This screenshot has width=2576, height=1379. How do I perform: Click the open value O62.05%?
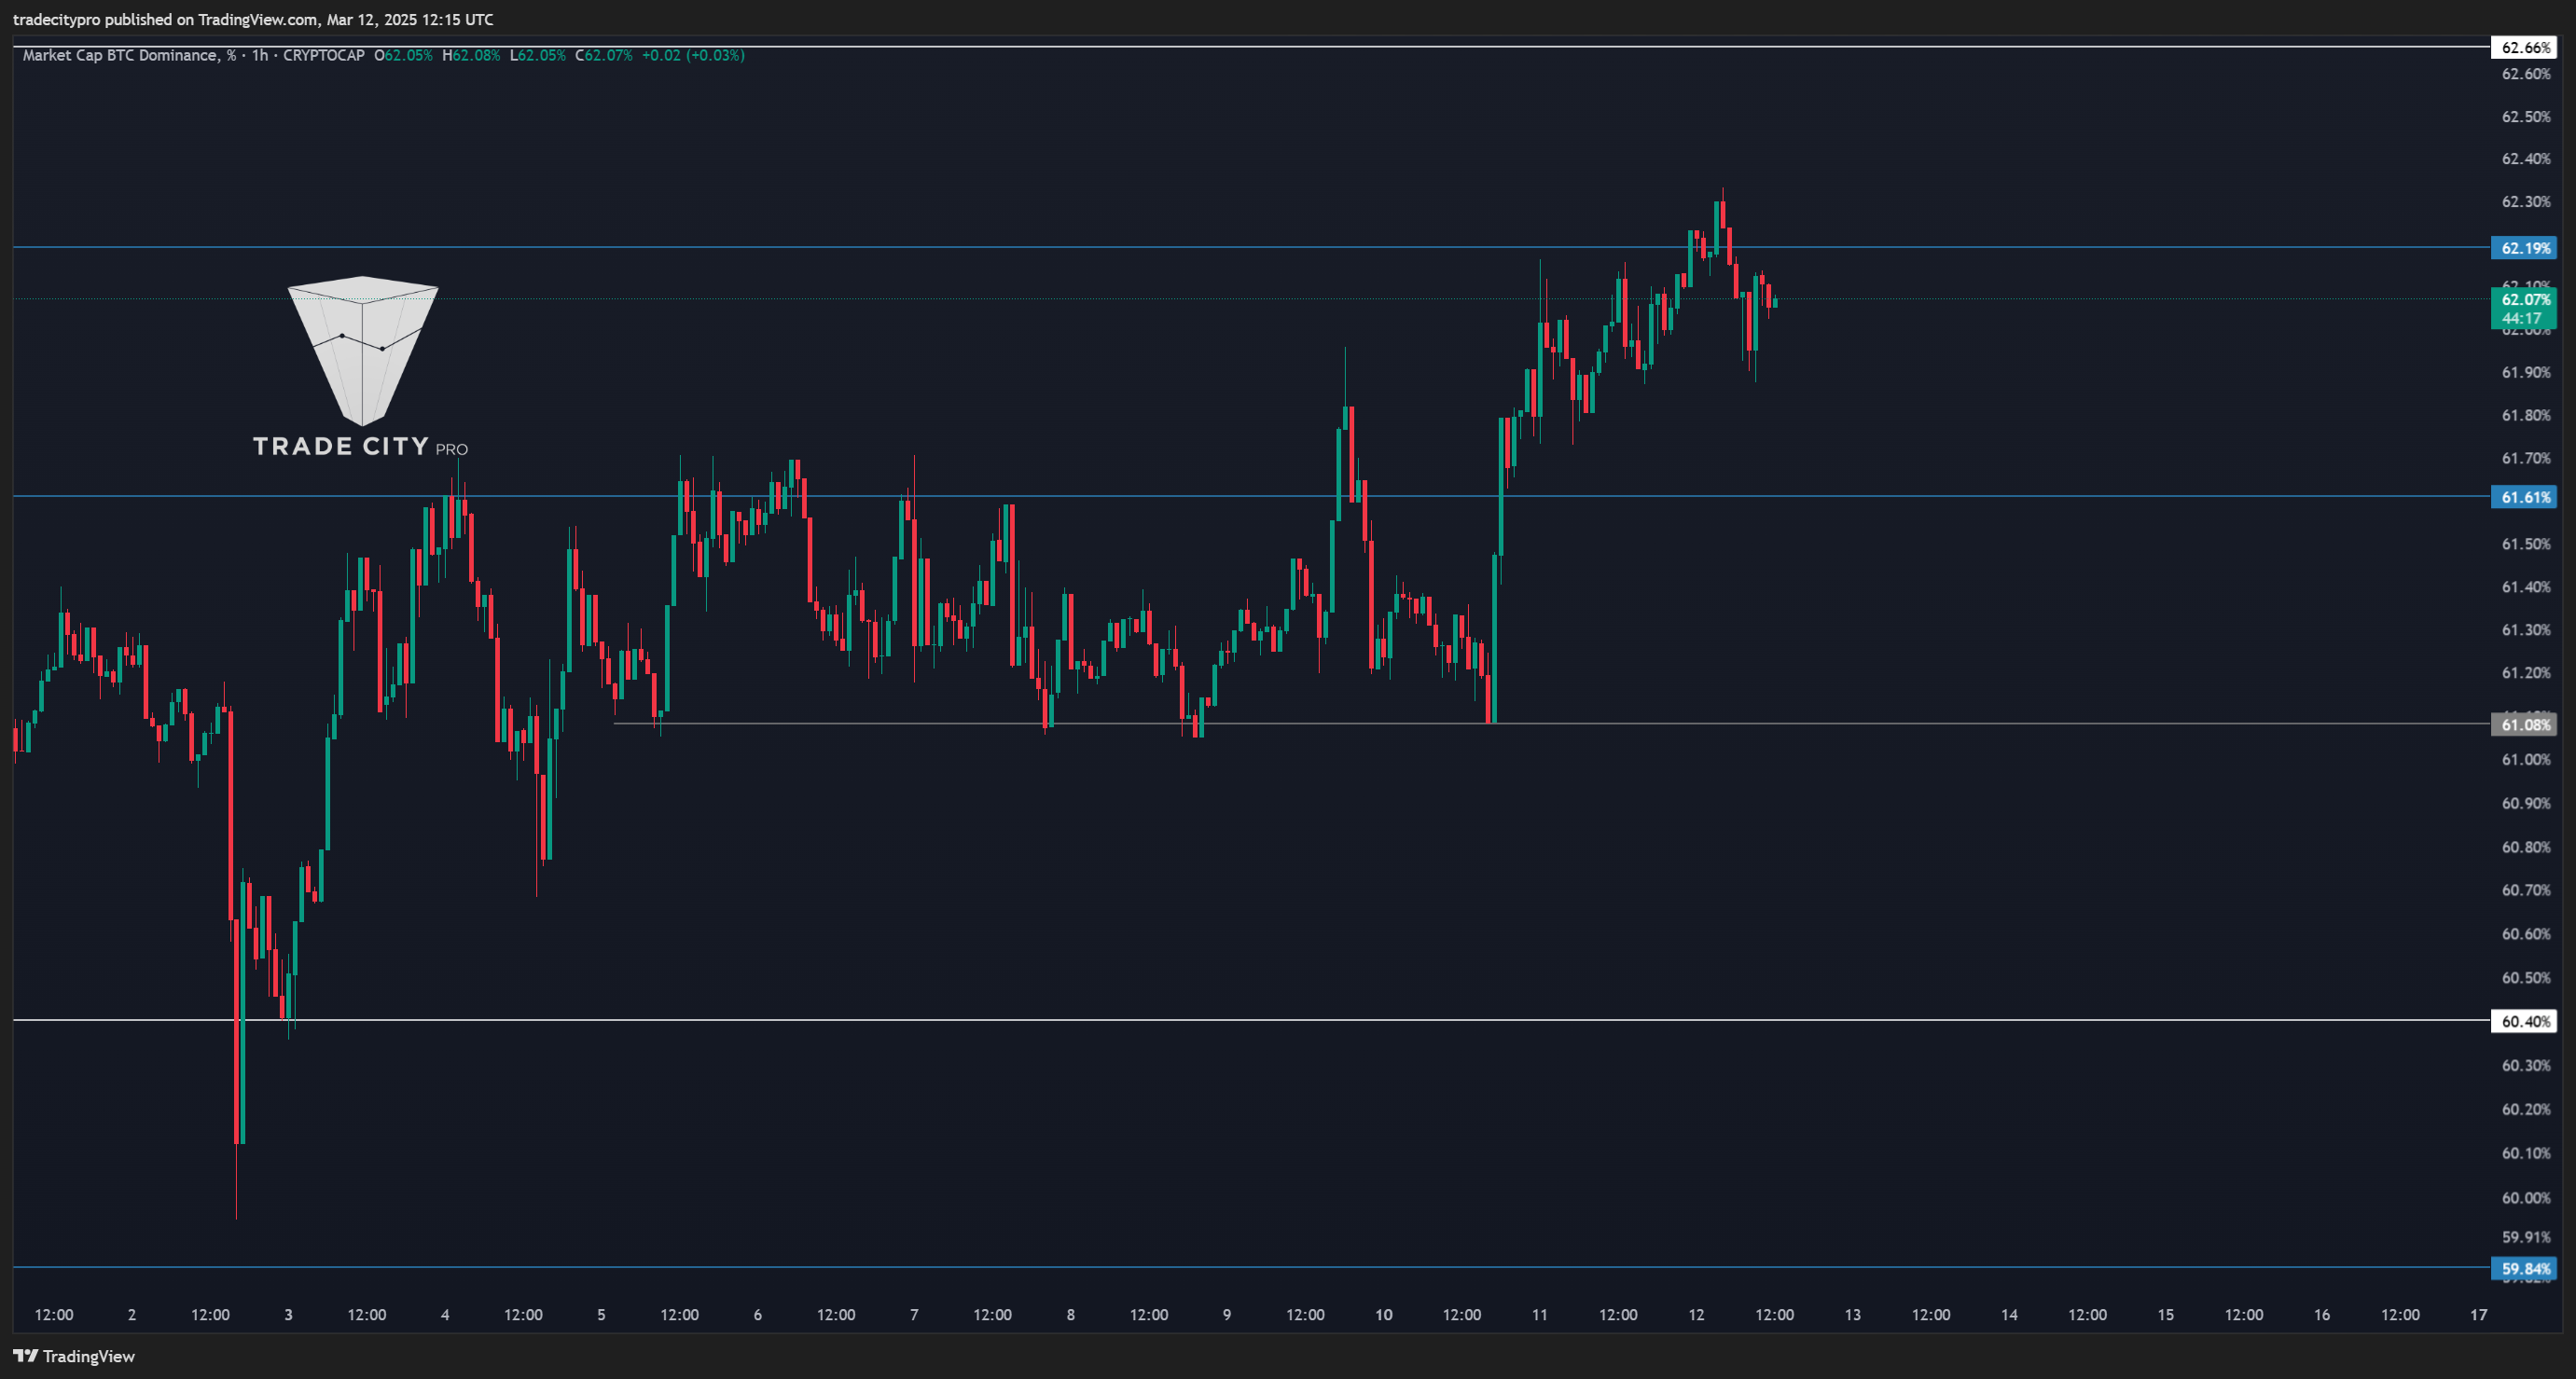pyautogui.click(x=403, y=56)
